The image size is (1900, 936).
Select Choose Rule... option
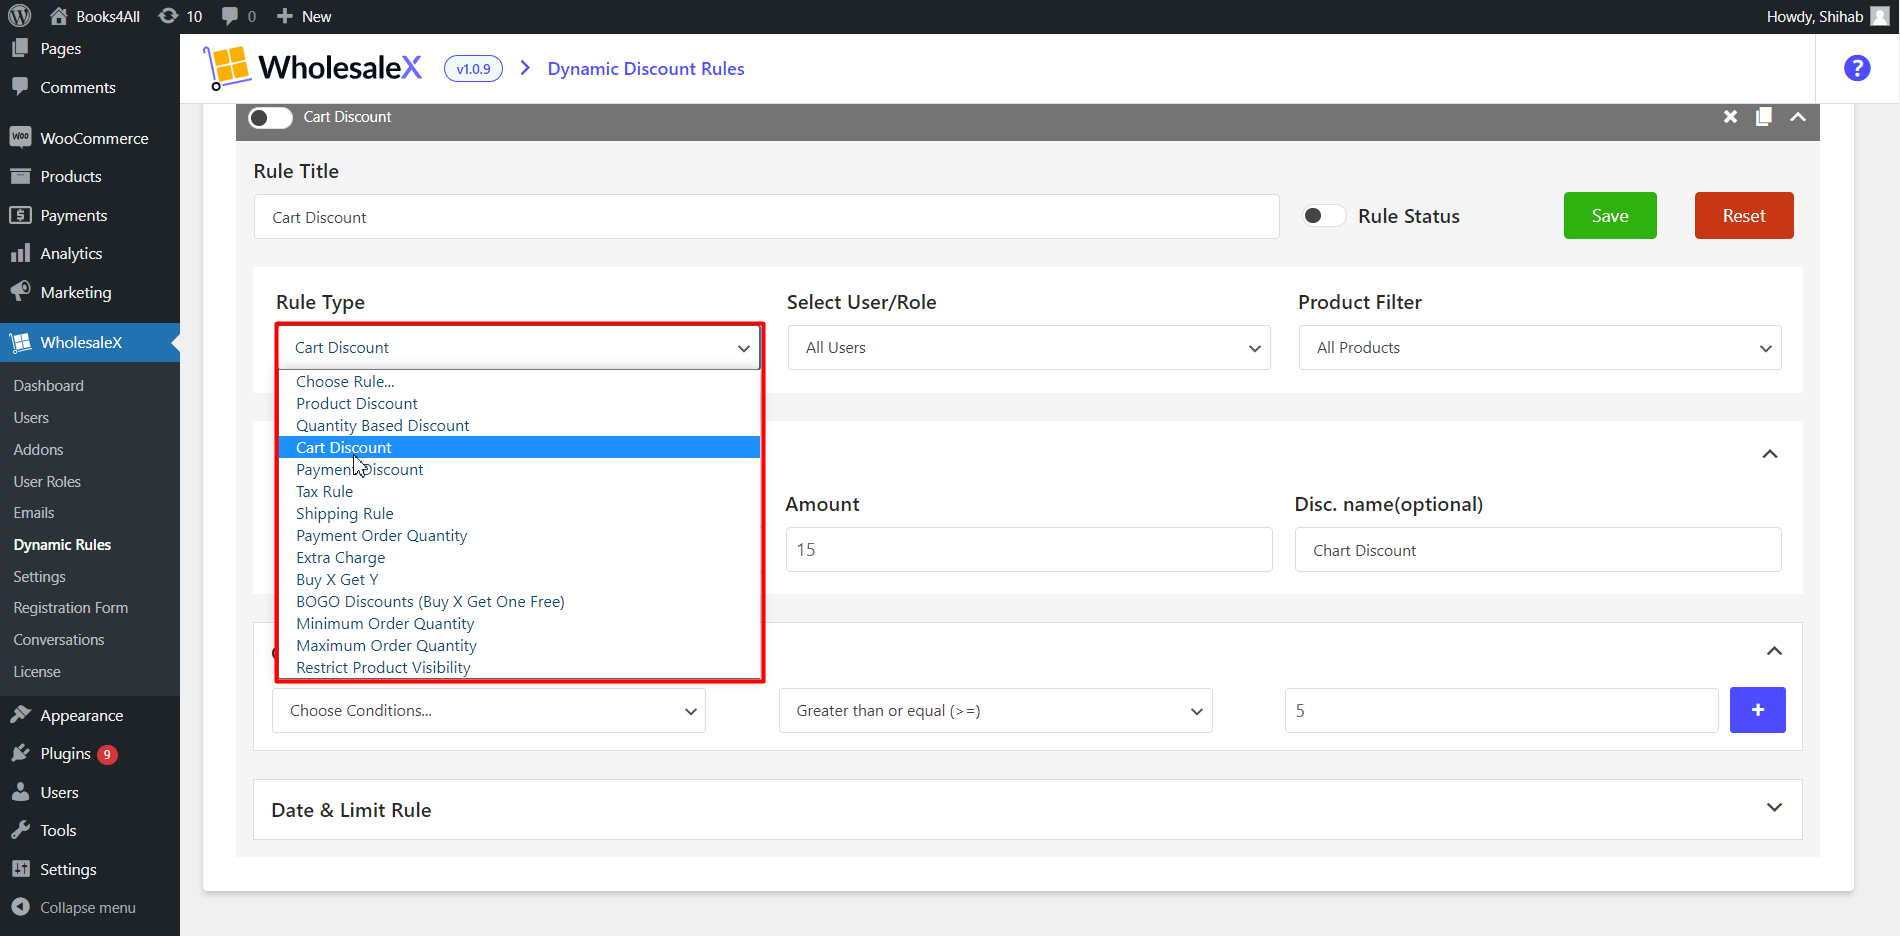coord(519,381)
